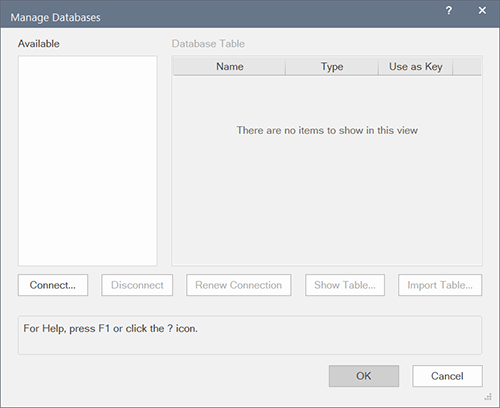The width and height of the screenshot is (500, 408).
Task: Confirm with the OK button
Action: pos(364,376)
